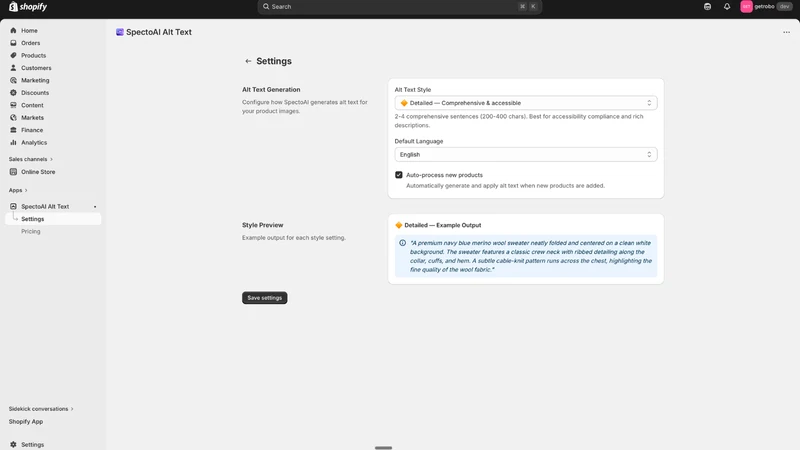Viewport: 800px width, 450px height.
Task: Open Customers section
Action: click(x=36, y=68)
